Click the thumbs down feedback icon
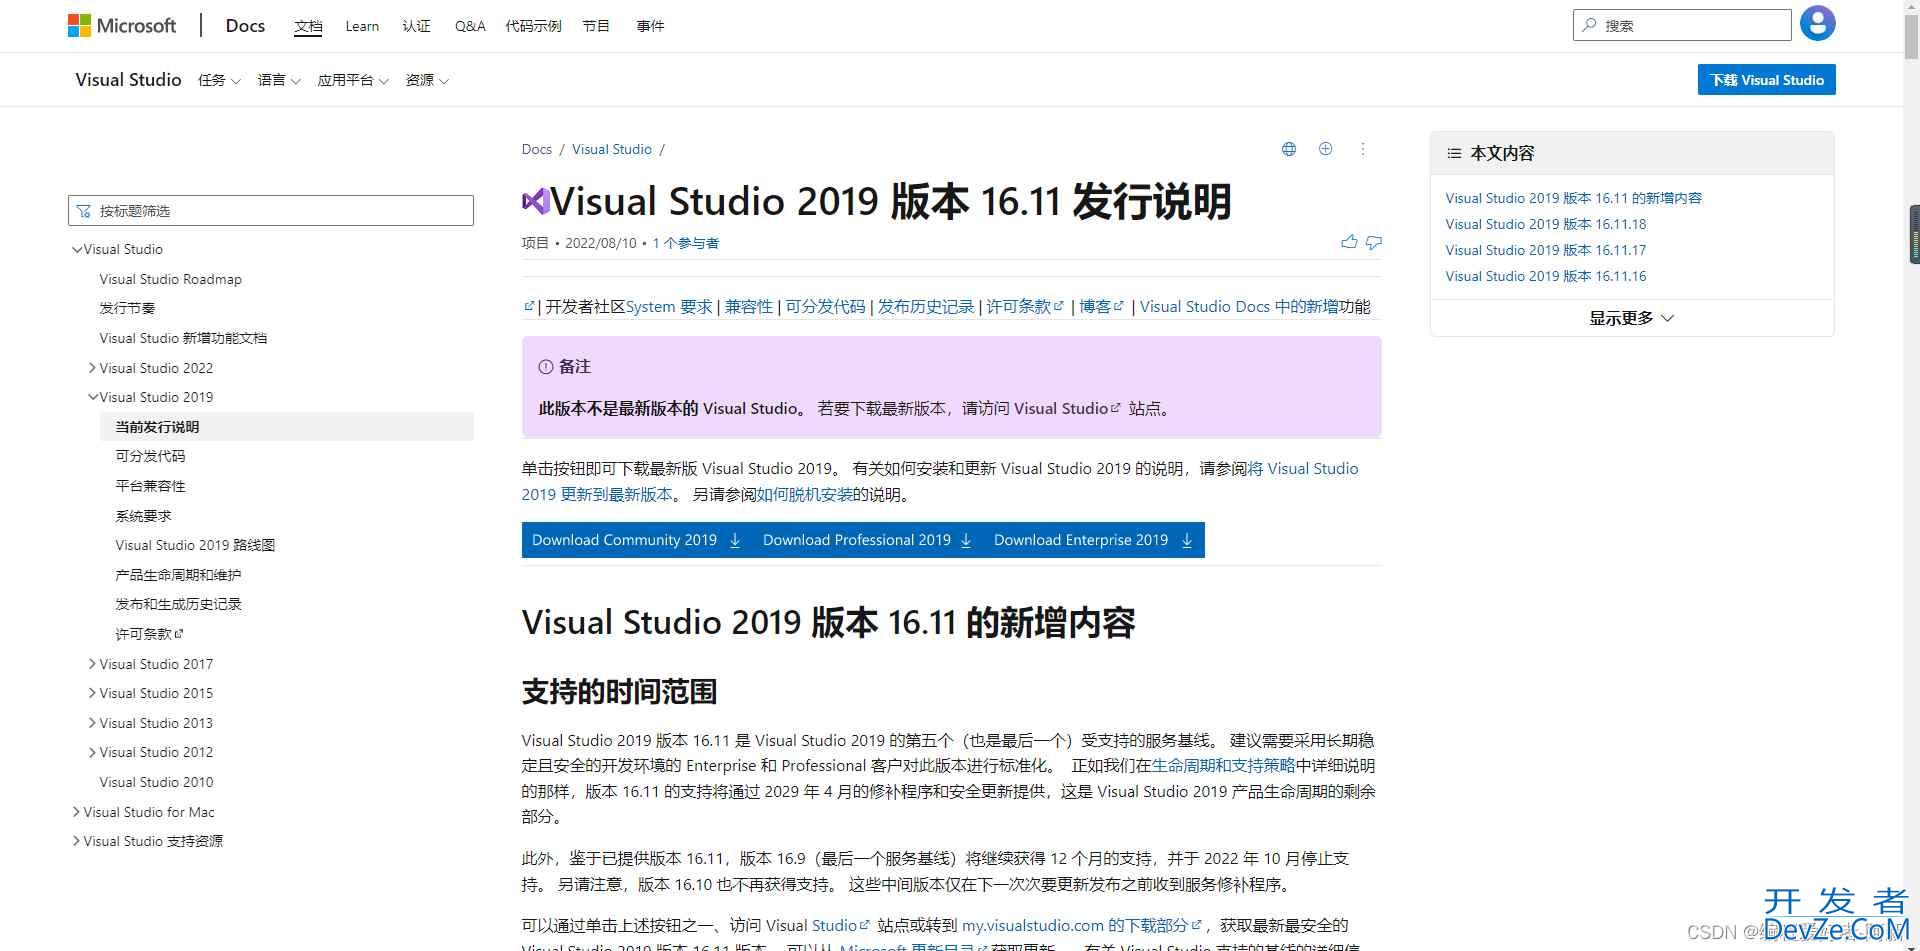 click(x=1374, y=242)
